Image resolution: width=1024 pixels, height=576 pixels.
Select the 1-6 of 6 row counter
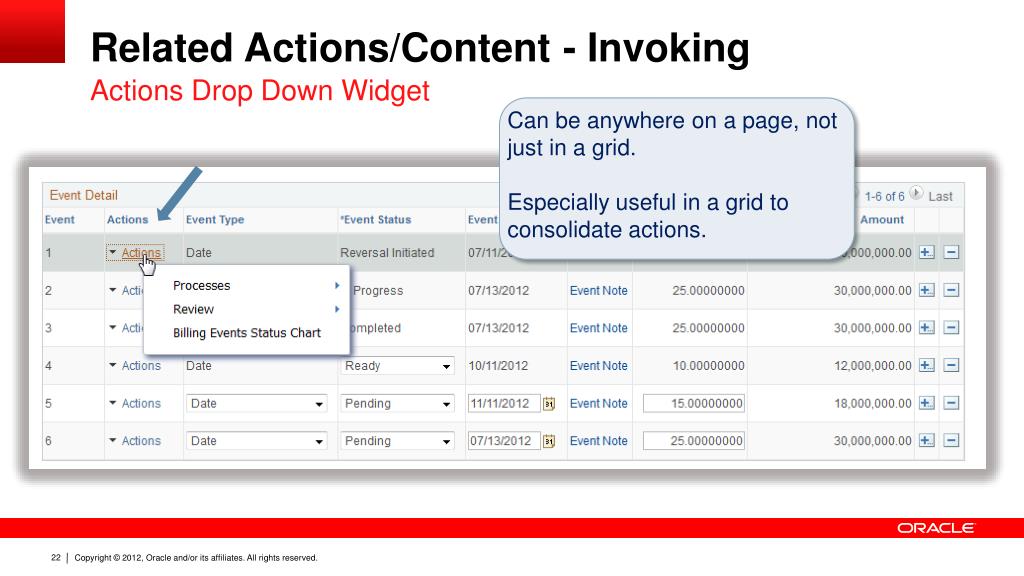[x=884, y=197]
